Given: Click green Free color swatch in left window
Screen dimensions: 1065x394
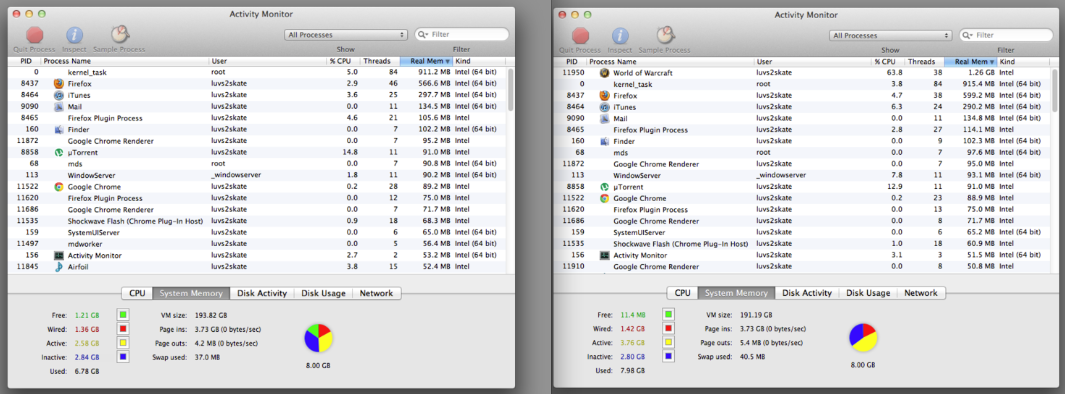Looking at the screenshot, I should point(123,315).
